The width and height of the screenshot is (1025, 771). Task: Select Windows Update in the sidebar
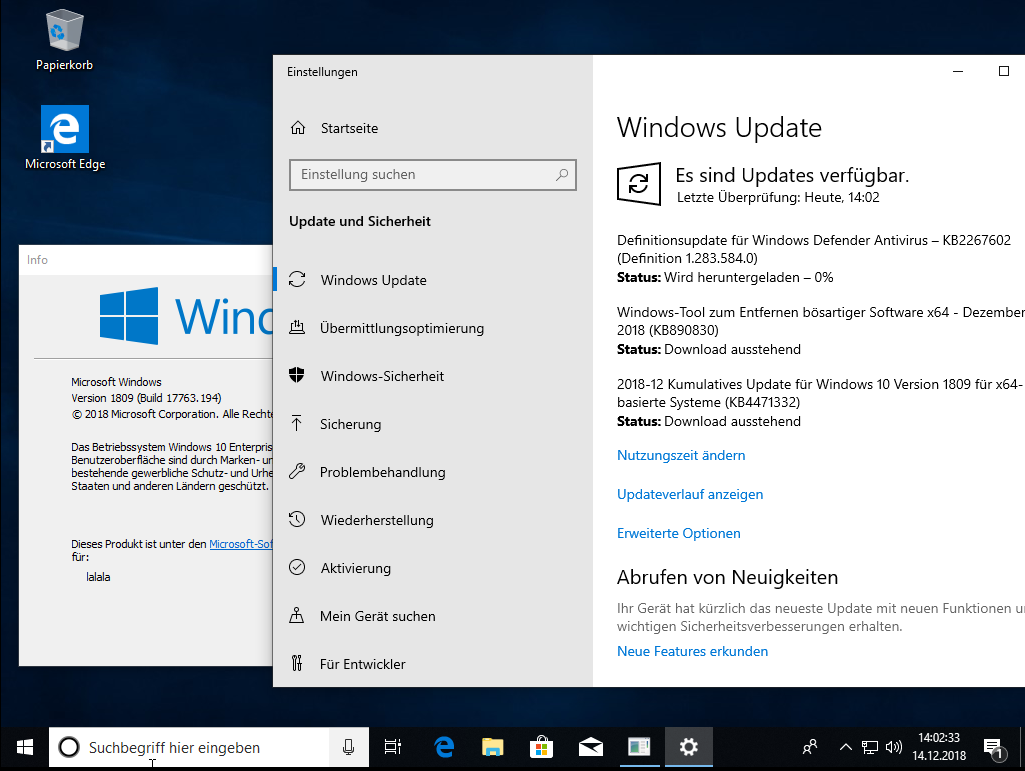(x=373, y=280)
